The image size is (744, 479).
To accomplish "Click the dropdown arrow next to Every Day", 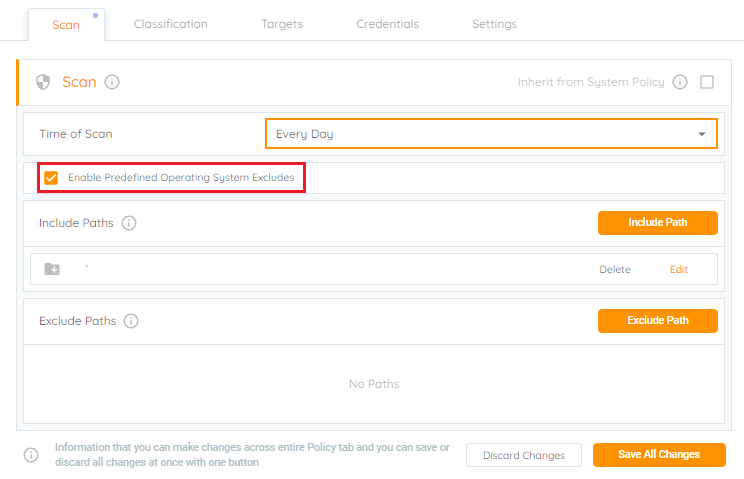I will tap(702, 134).
